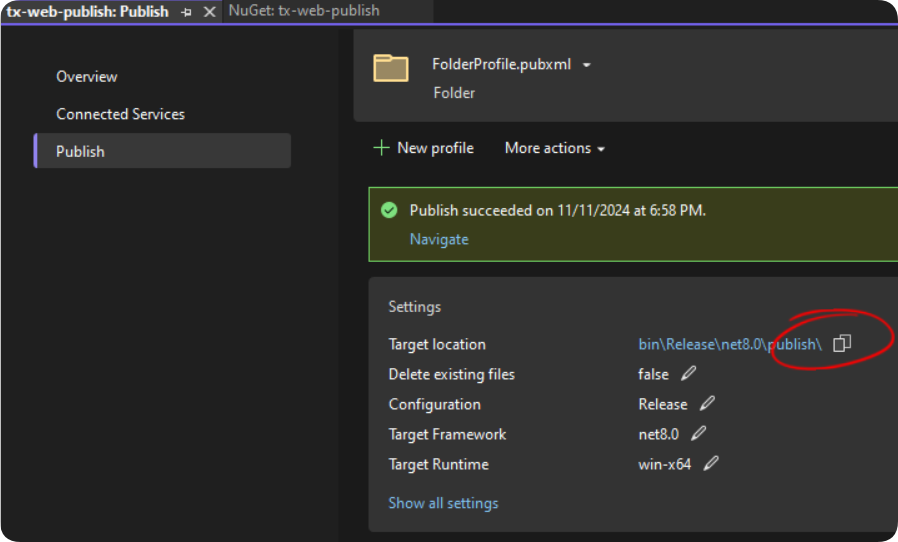This screenshot has width=898, height=542.
Task: Select the tx-web-publish: Publish tab
Action: [88, 12]
